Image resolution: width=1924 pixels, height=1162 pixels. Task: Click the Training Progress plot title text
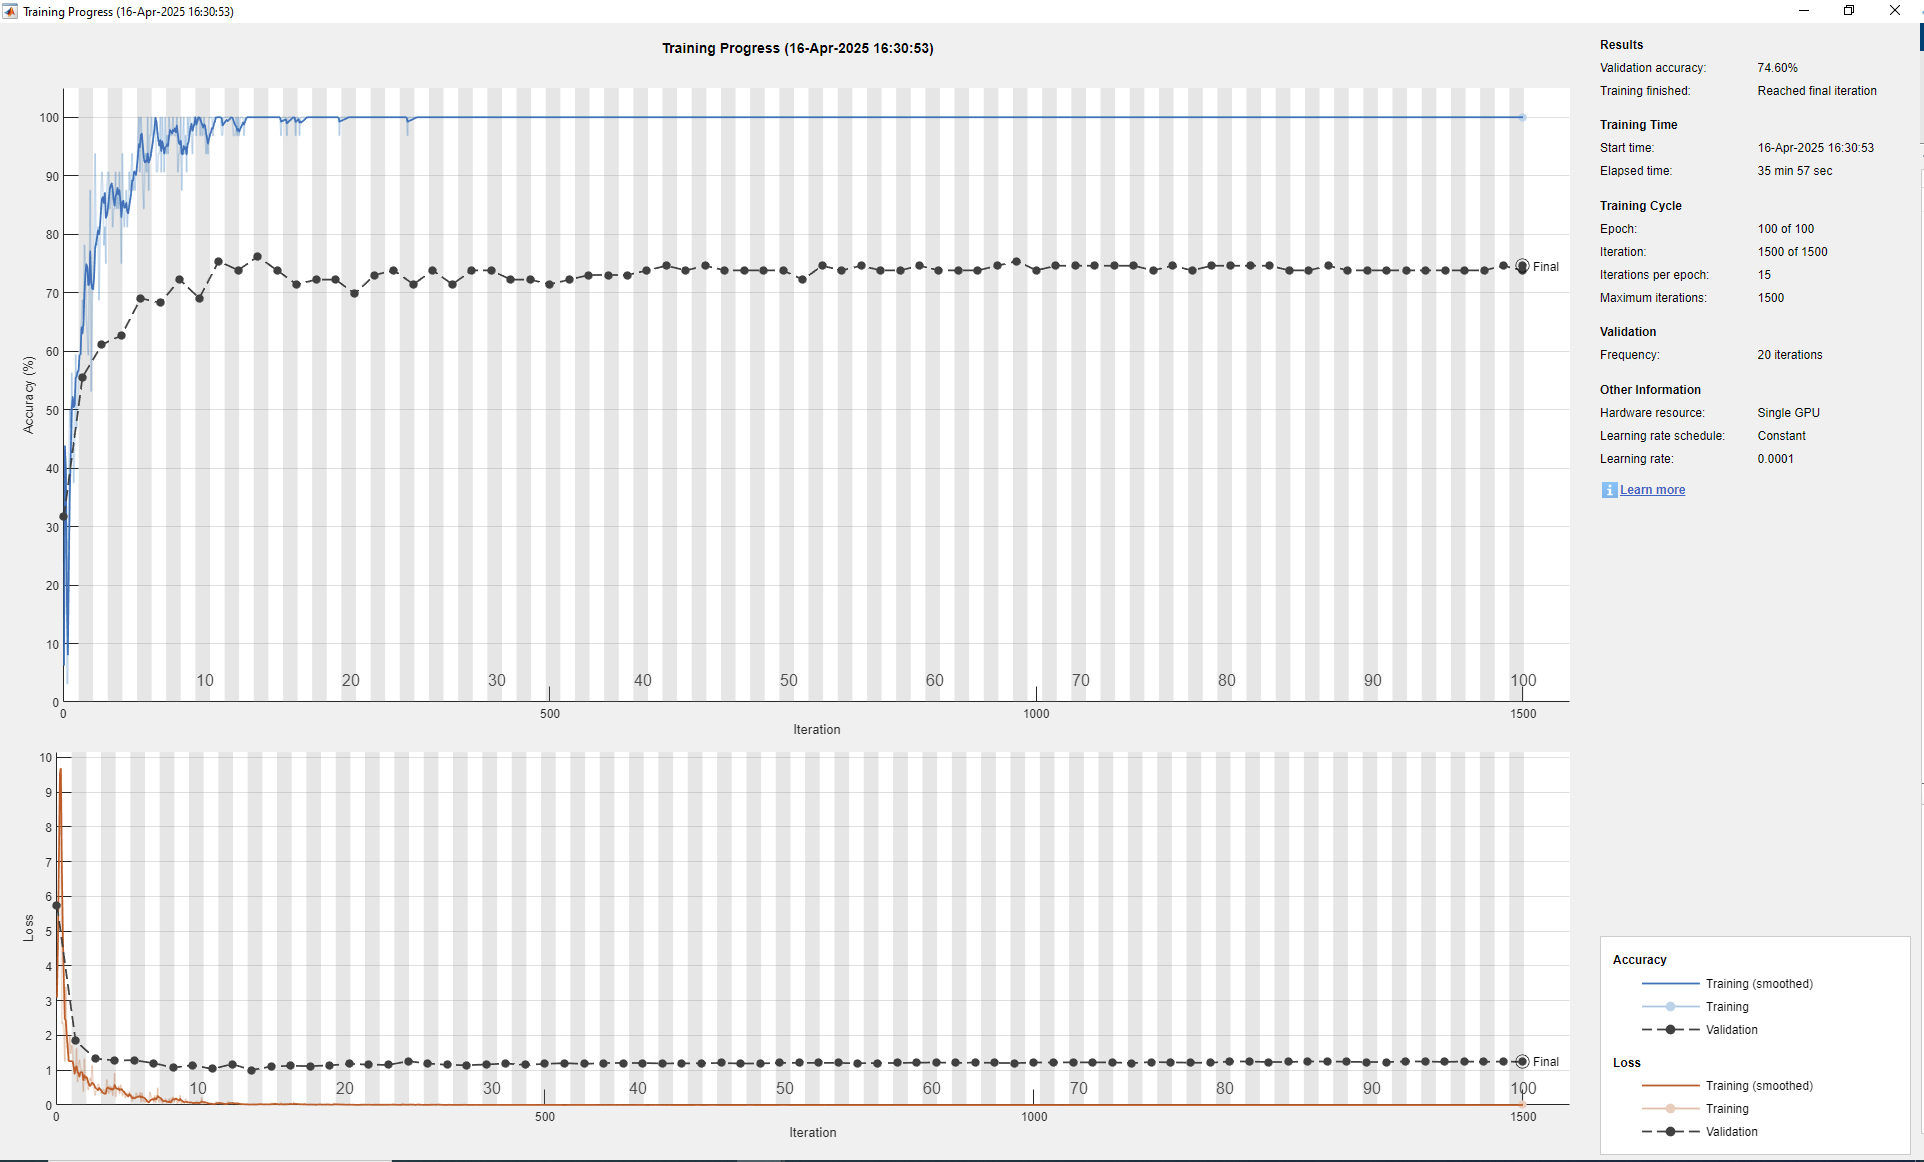[797, 48]
